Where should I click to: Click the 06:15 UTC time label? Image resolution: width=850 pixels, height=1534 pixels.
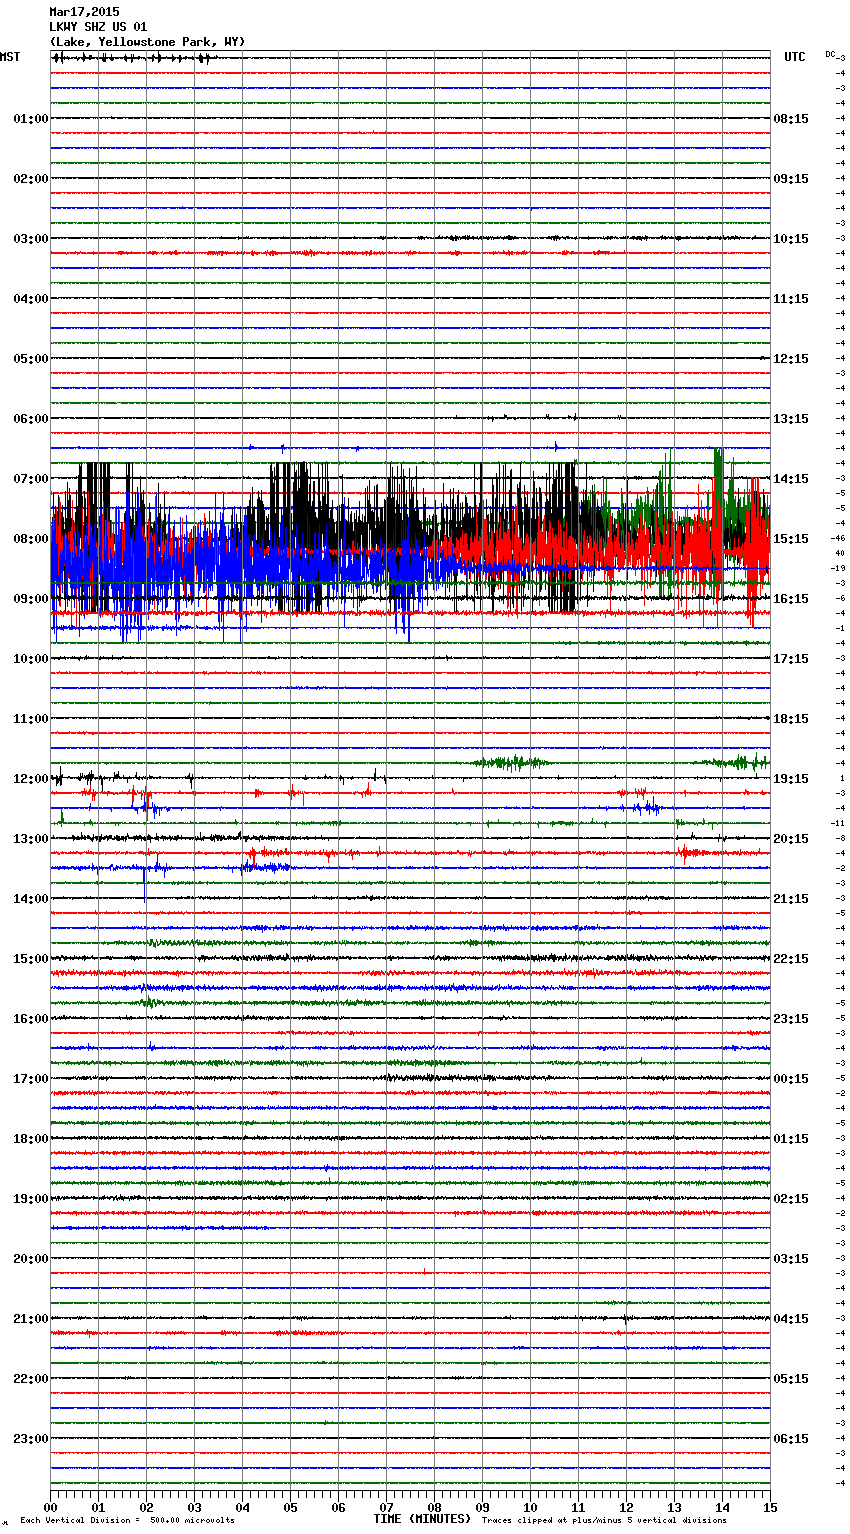[791, 1439]
